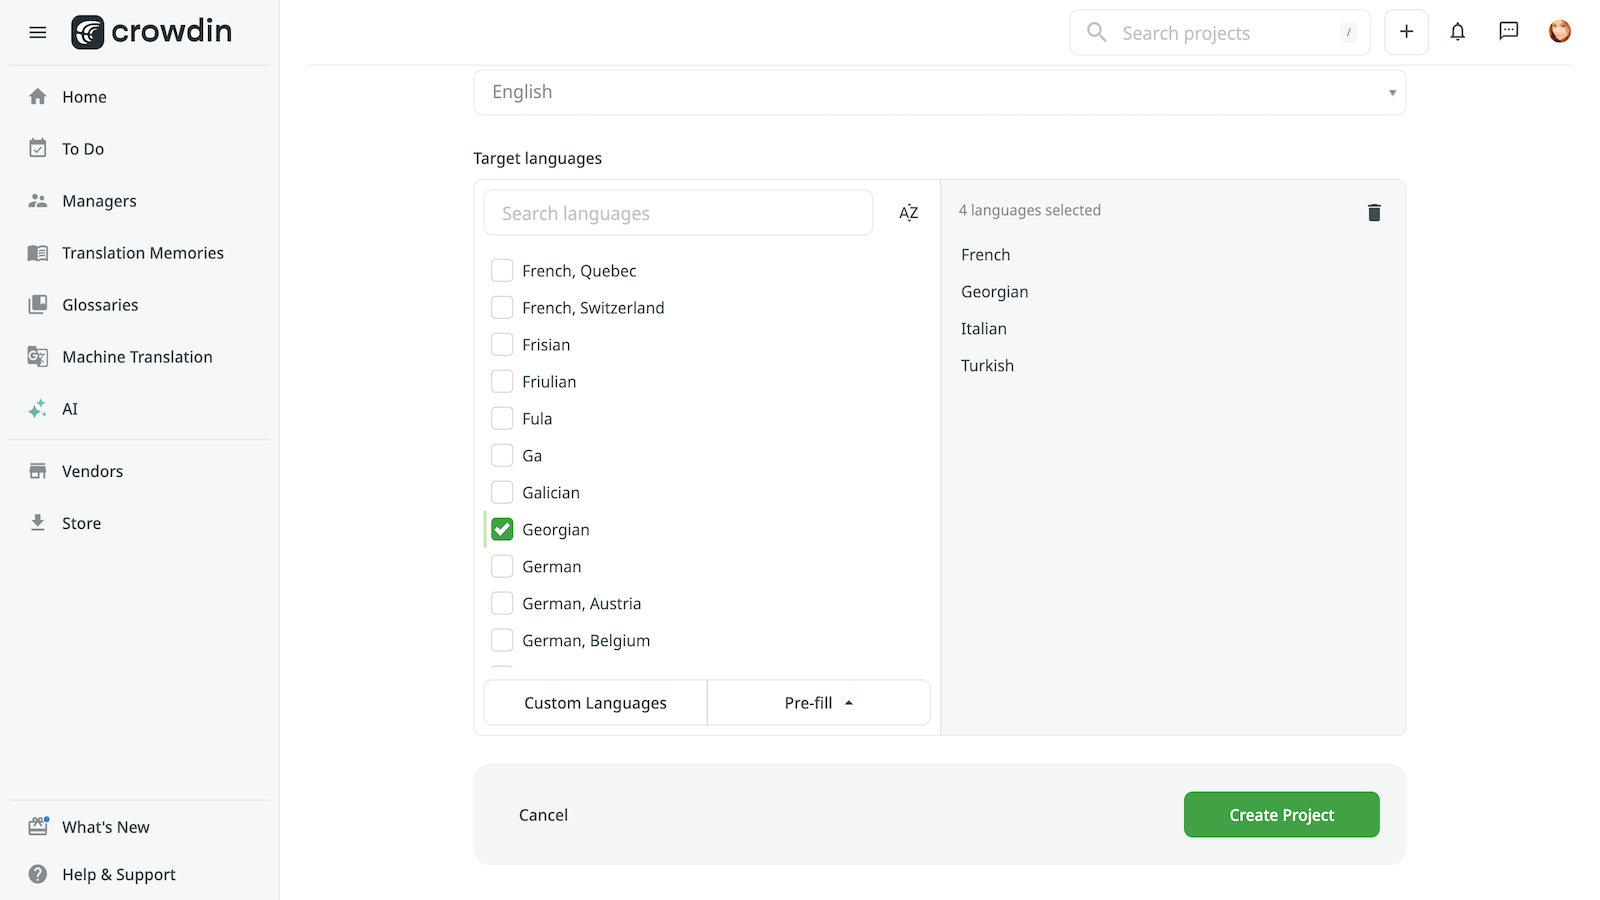
Task: Open user profile avatar
Action: pyautogui.click(x=1559, y=32)
